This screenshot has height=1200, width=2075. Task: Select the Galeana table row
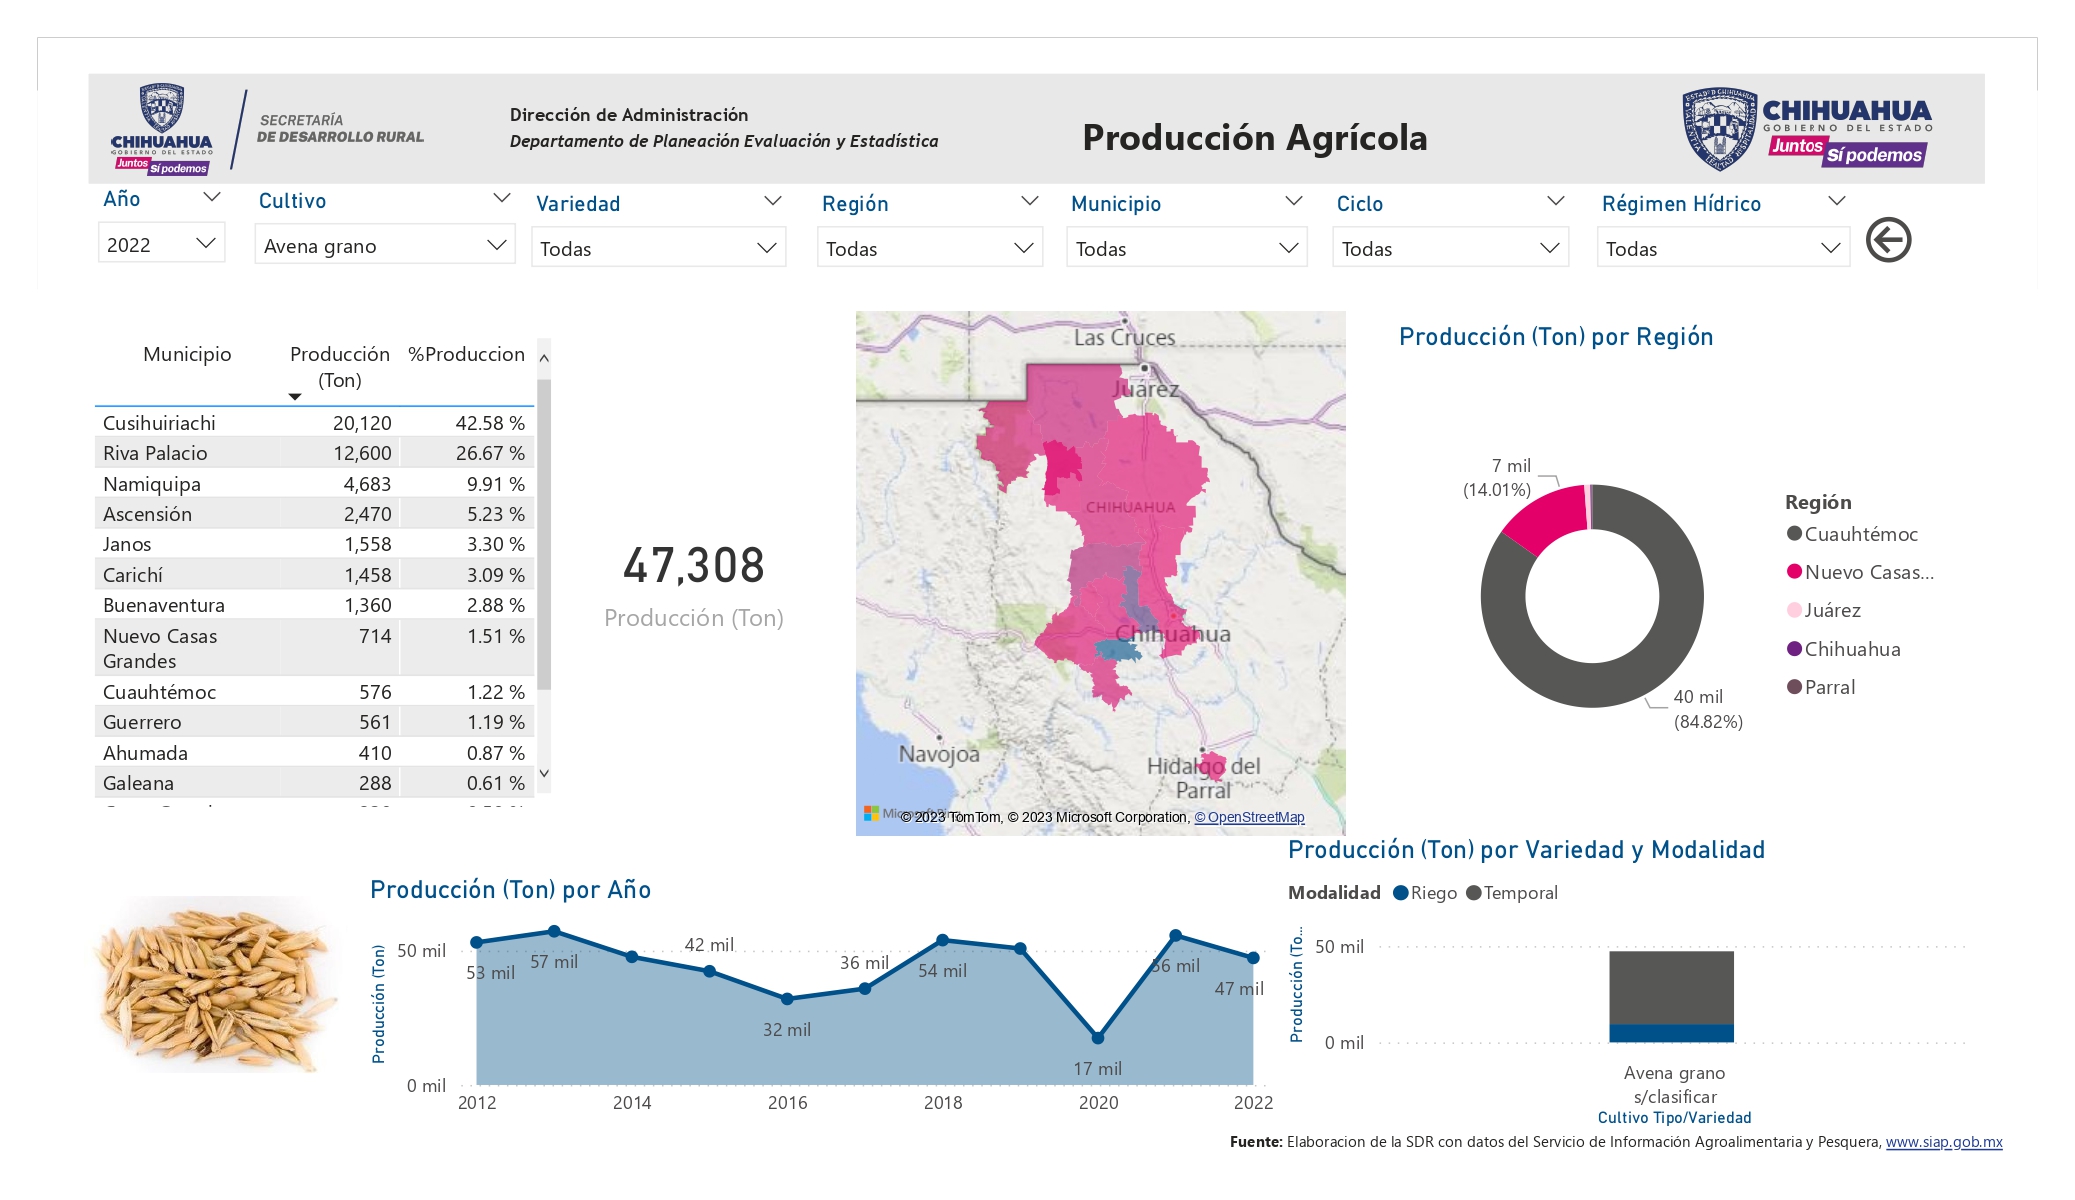315,783
